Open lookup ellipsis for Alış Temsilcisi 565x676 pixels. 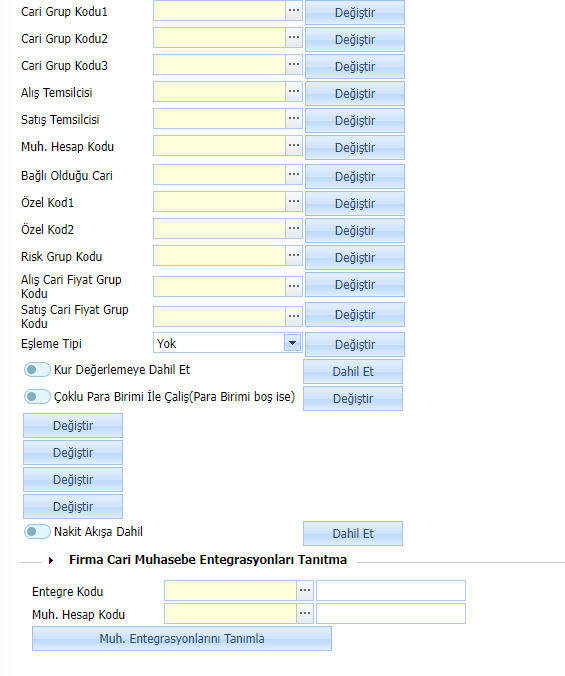coord(294,91)
